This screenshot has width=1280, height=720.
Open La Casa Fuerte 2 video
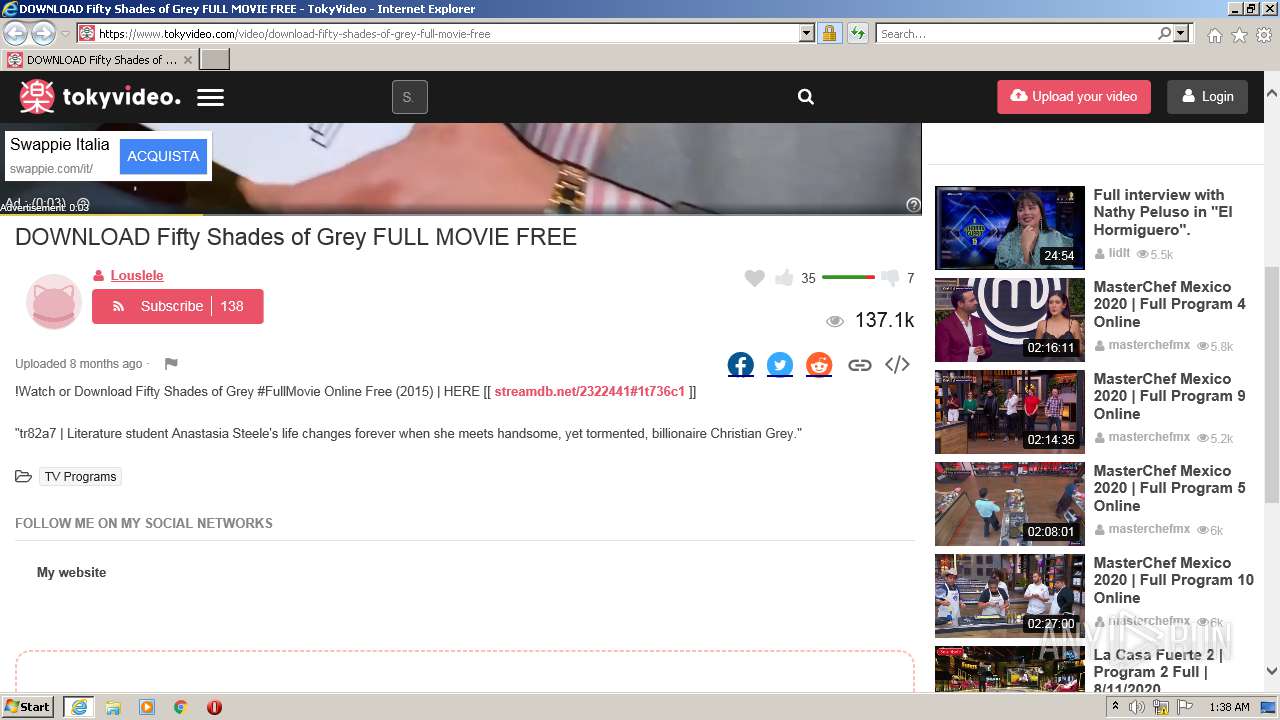1009,670
